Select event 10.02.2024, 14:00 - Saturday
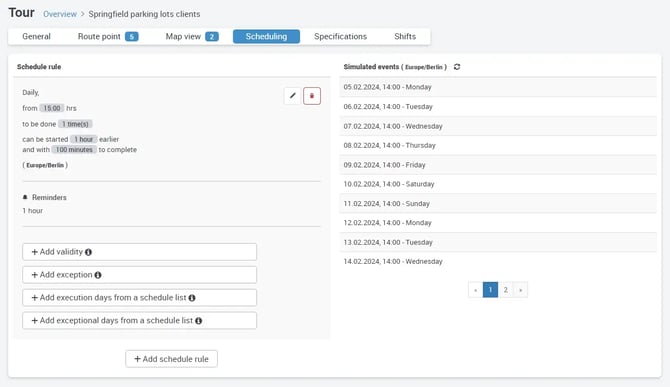 (498, 184)
